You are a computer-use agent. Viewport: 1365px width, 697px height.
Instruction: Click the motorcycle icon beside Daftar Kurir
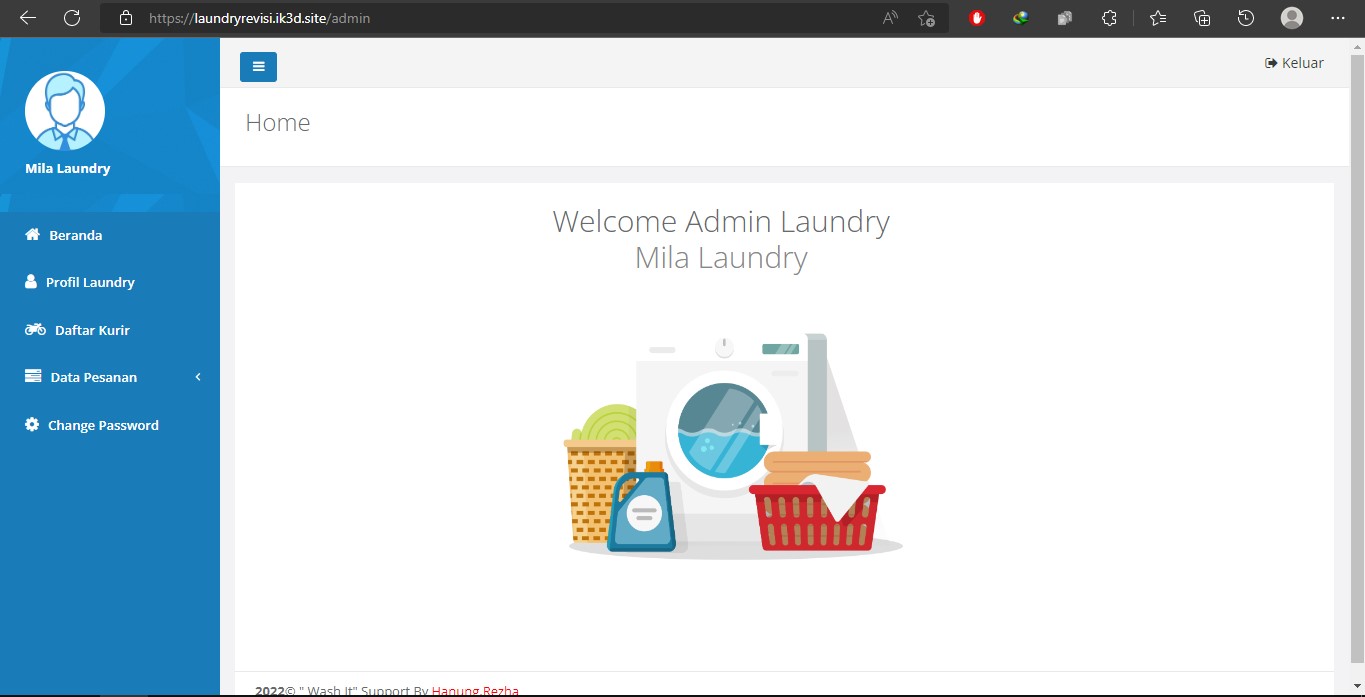[35, 329]
